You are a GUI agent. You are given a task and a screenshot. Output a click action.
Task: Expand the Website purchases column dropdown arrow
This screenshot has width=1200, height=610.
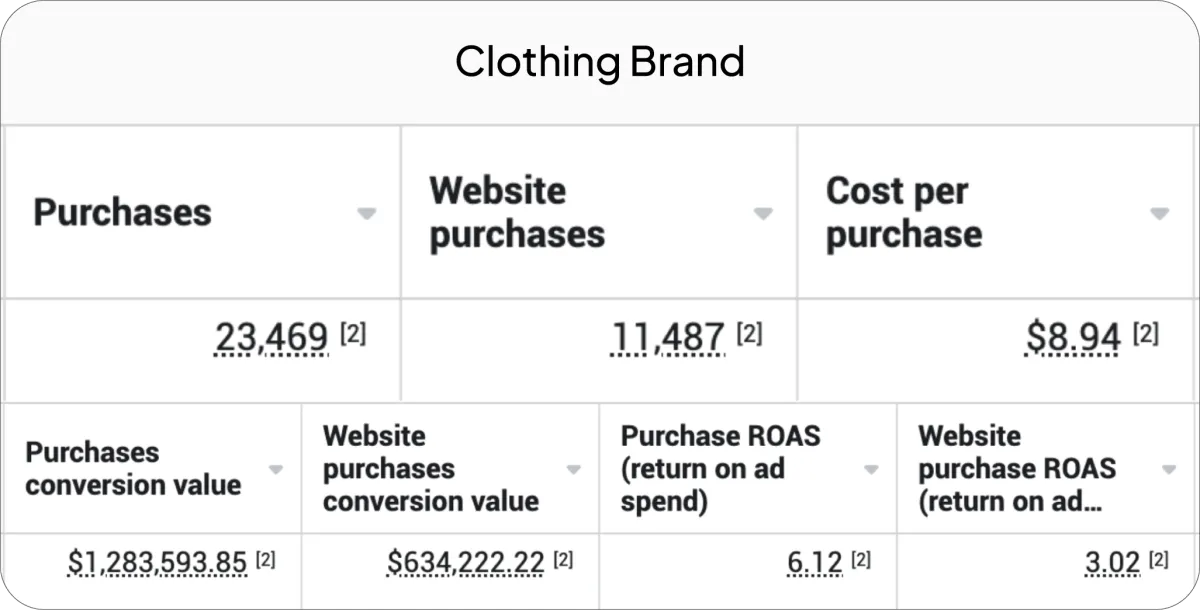(x=763, y=213)
